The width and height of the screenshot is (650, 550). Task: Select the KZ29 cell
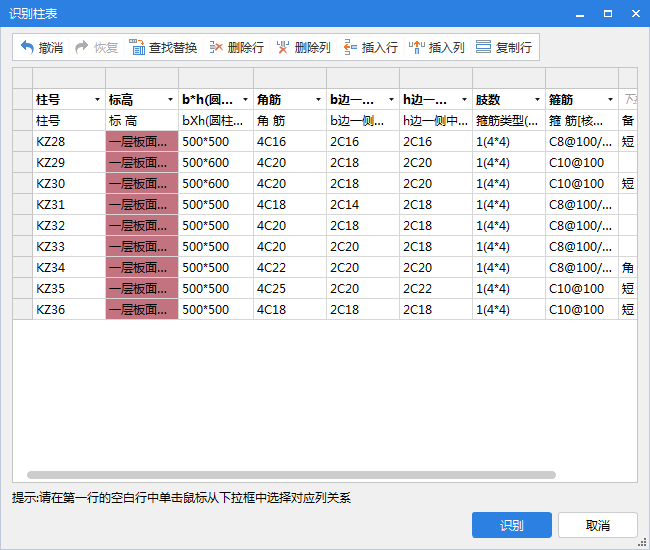(69, 162)
